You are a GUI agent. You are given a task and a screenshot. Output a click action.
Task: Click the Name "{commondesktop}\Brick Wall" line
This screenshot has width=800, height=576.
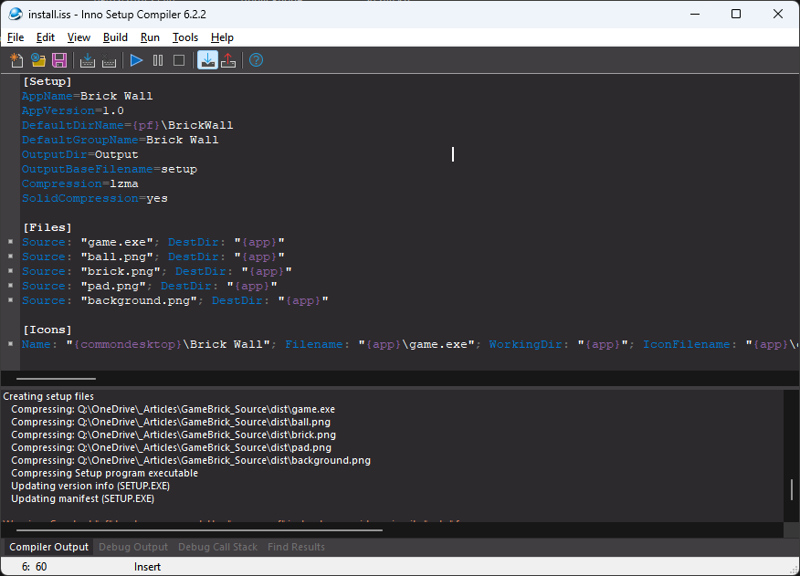click(409, 344)
